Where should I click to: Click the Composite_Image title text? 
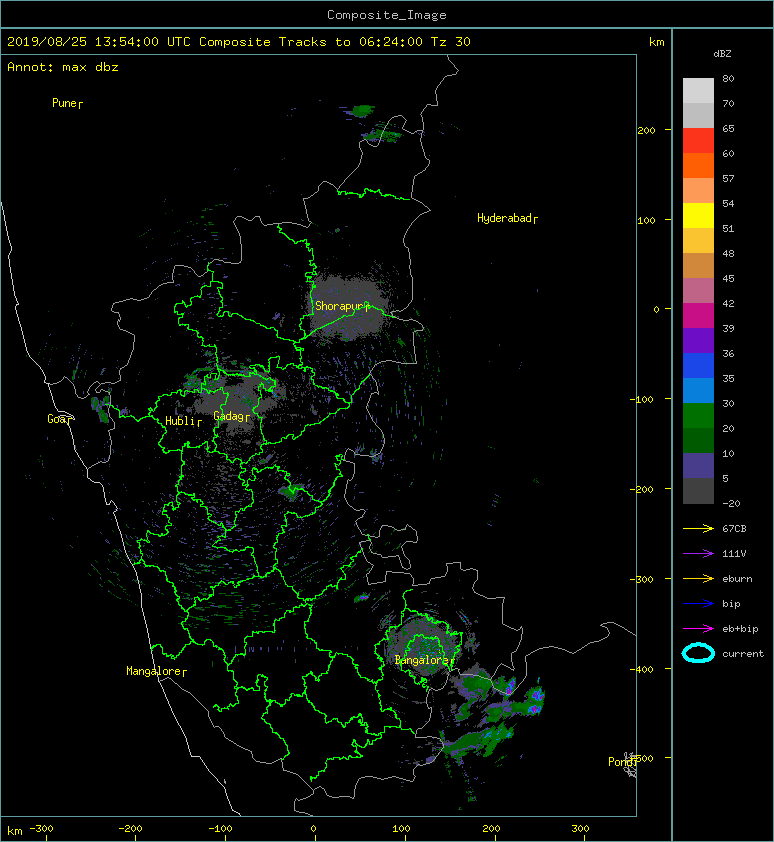click(387, 14)
